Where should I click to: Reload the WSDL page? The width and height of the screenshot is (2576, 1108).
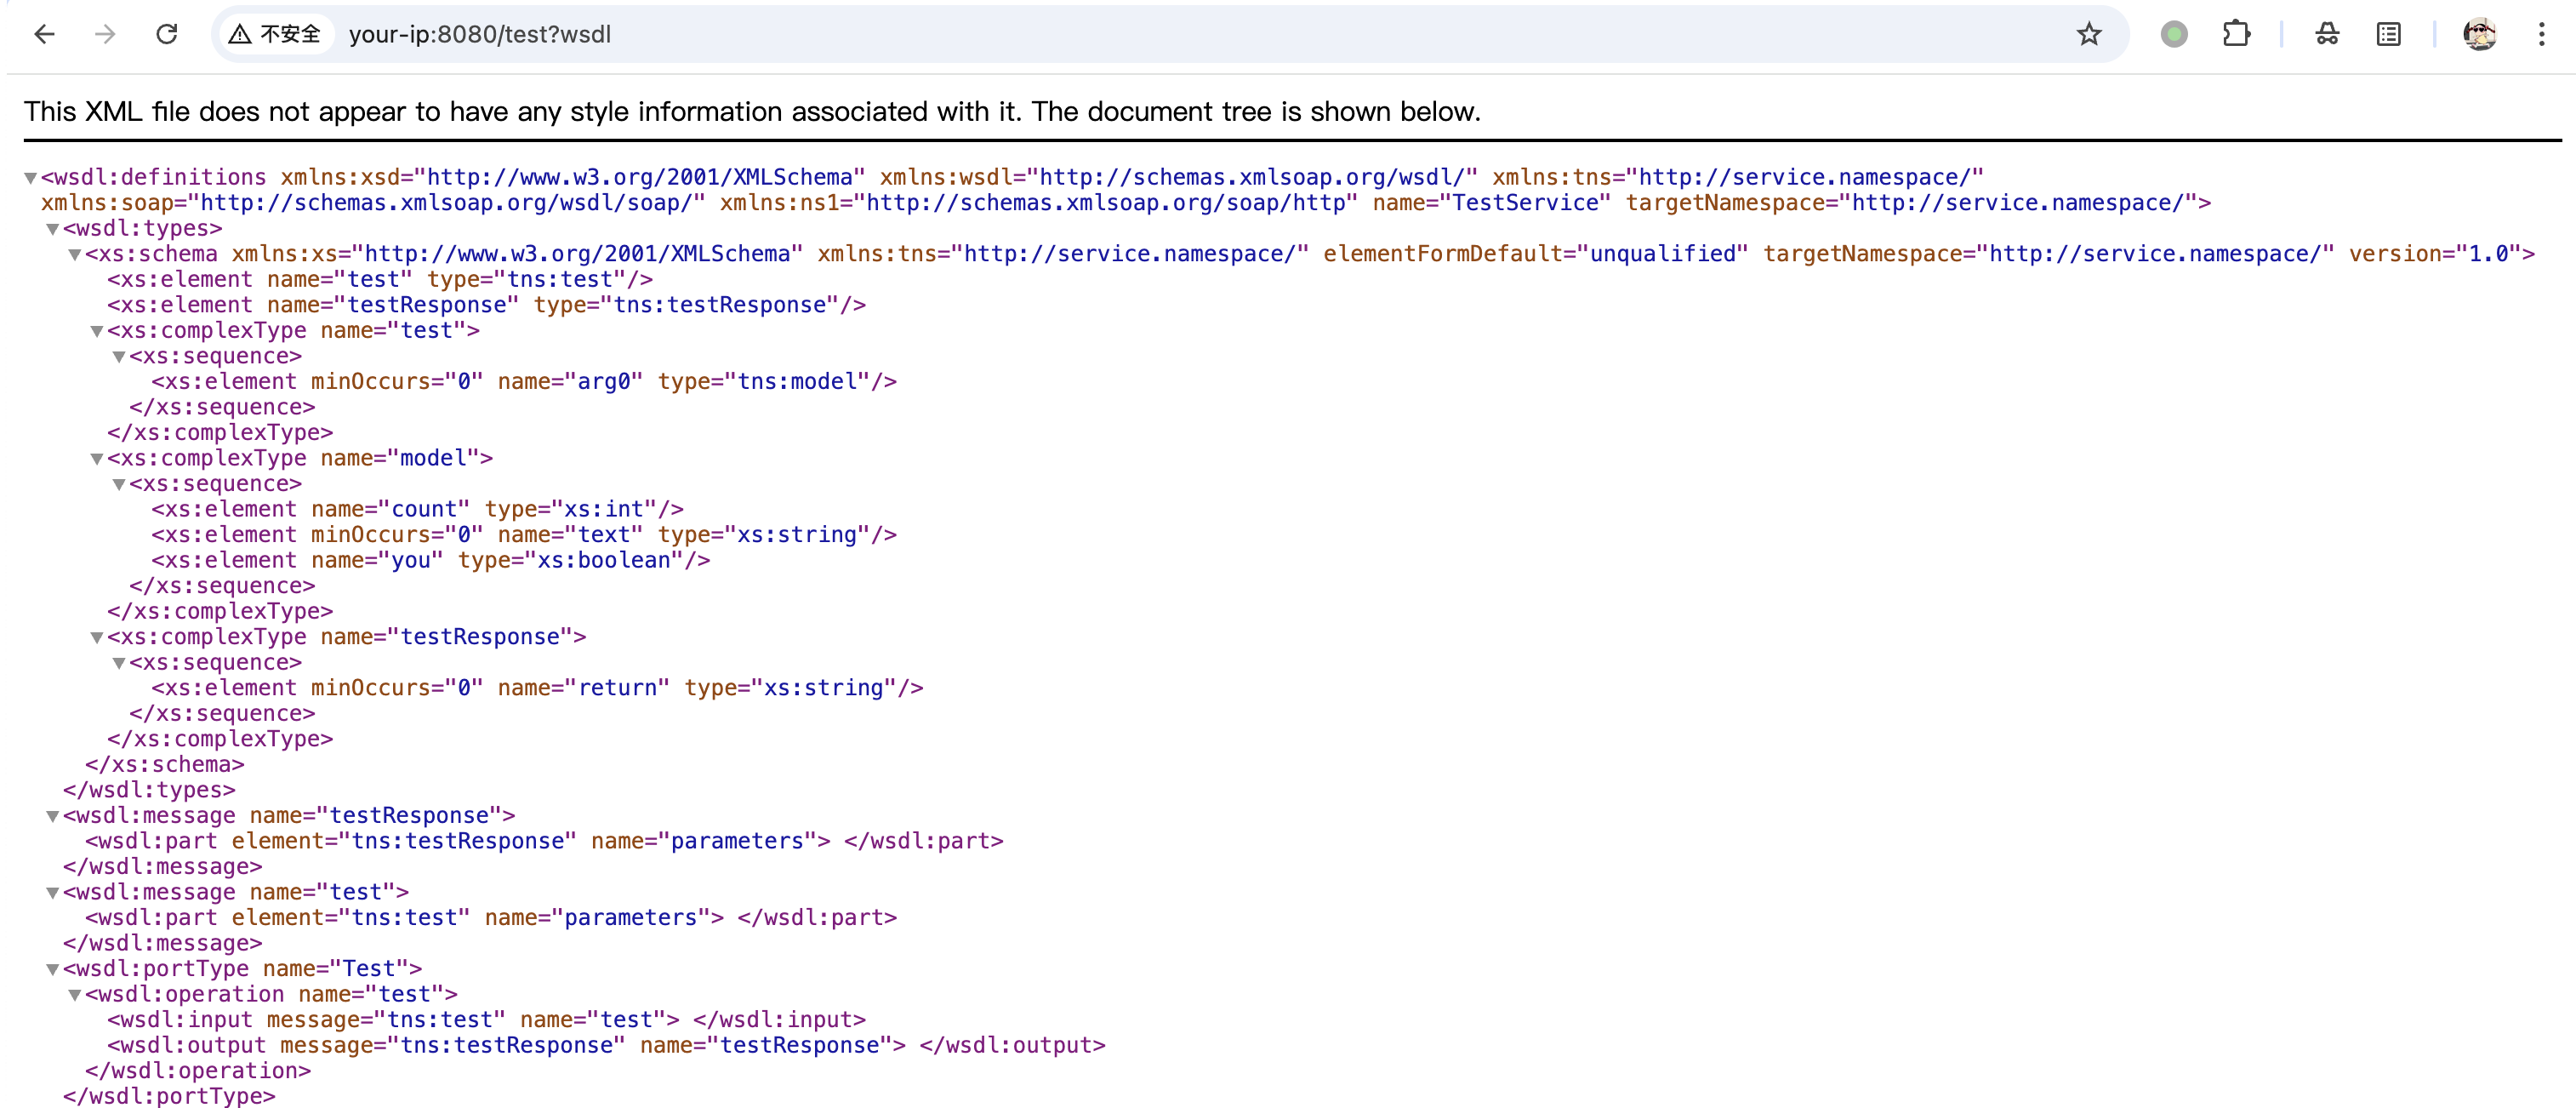(x=167, y=34)
